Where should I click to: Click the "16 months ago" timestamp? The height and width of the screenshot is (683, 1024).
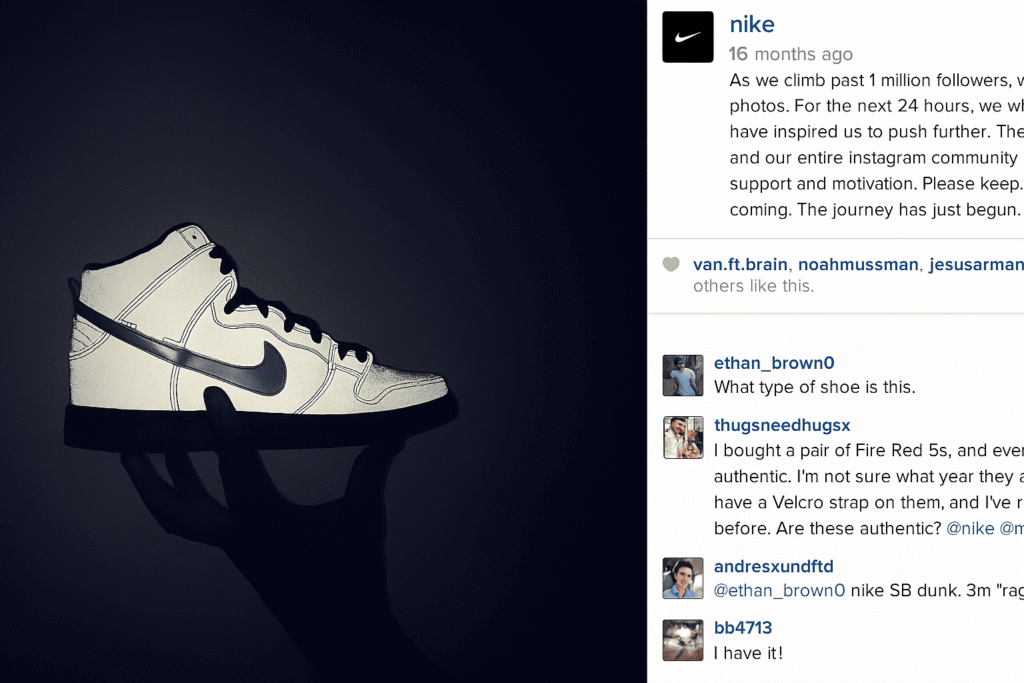(x=790, y=54)
